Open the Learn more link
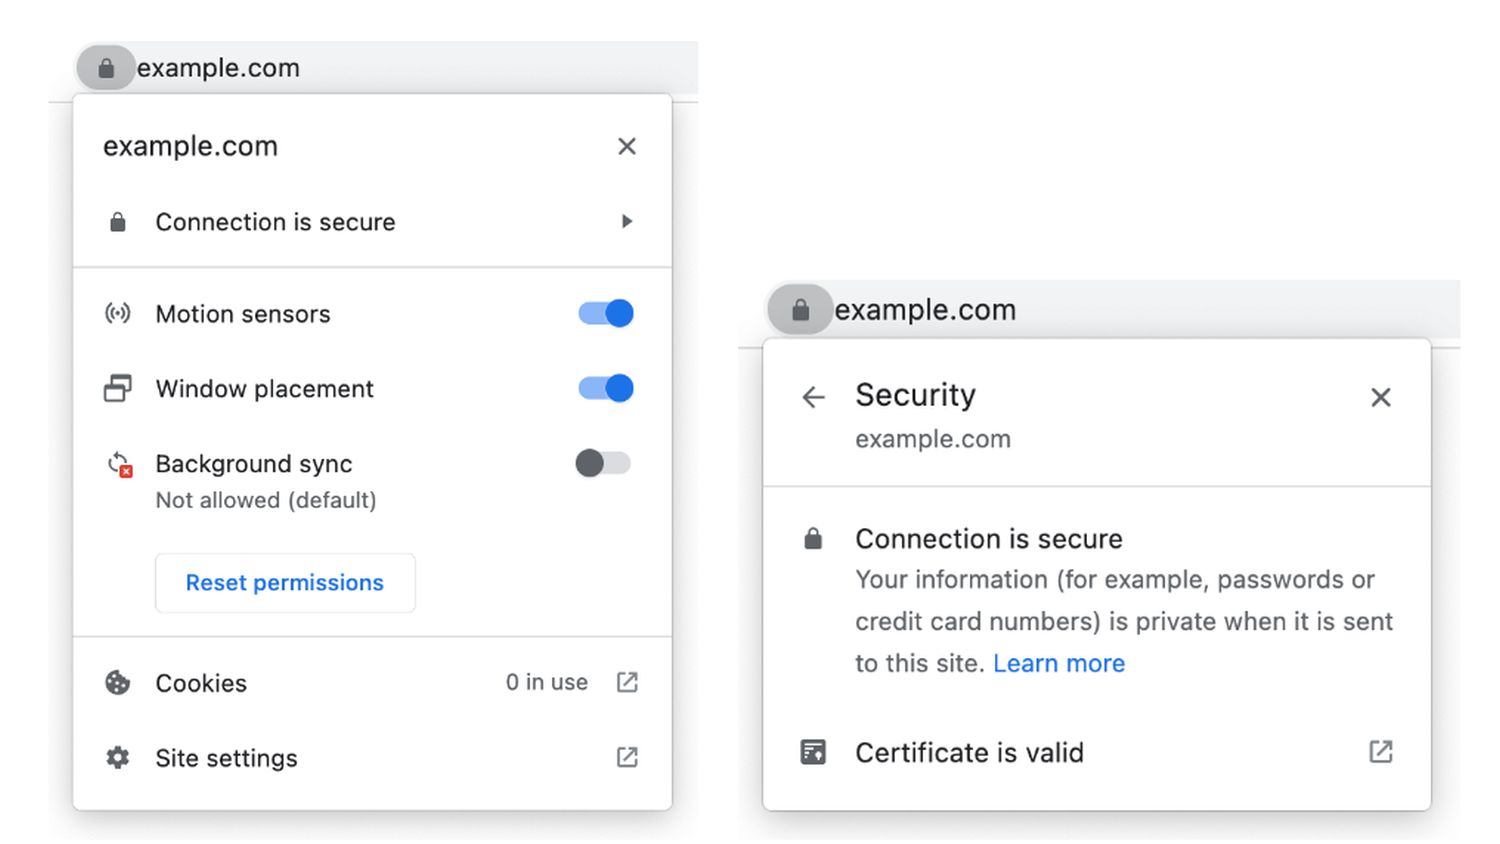Screen dimensions: 1500x844 click(x=1059, y=663)
